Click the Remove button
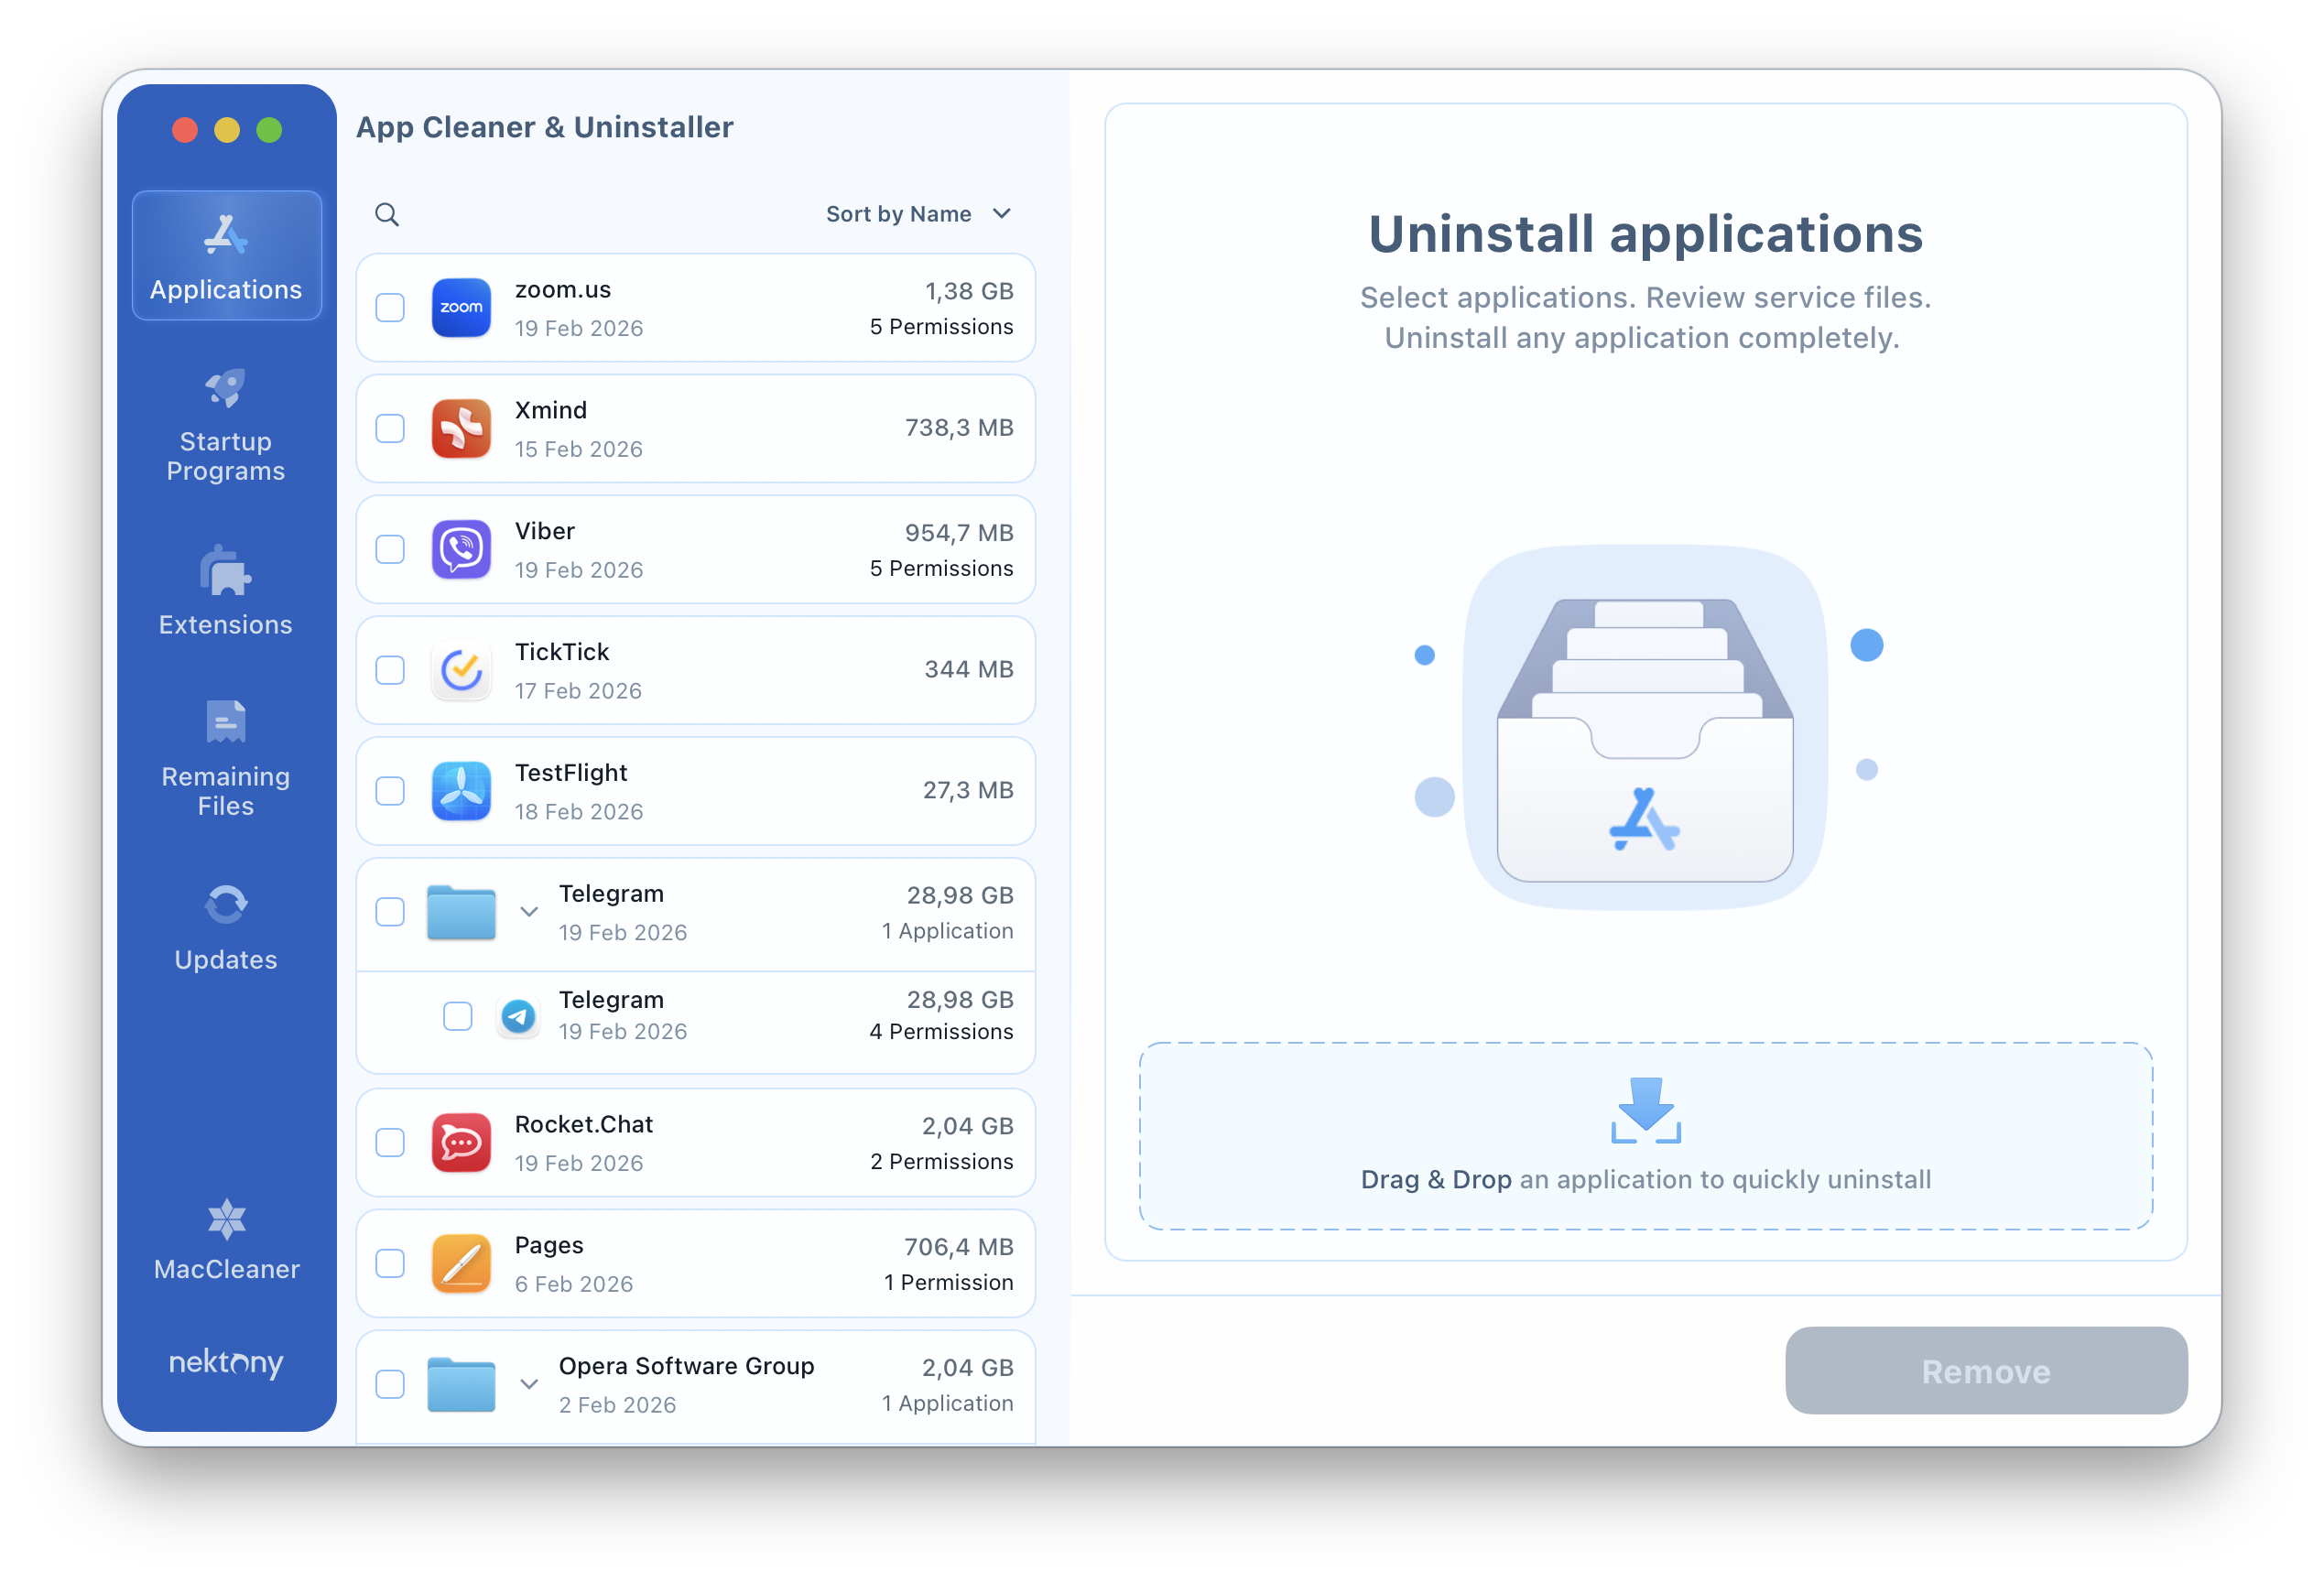Viewport: 2324px width, 1582px height. [1985, 1371]
